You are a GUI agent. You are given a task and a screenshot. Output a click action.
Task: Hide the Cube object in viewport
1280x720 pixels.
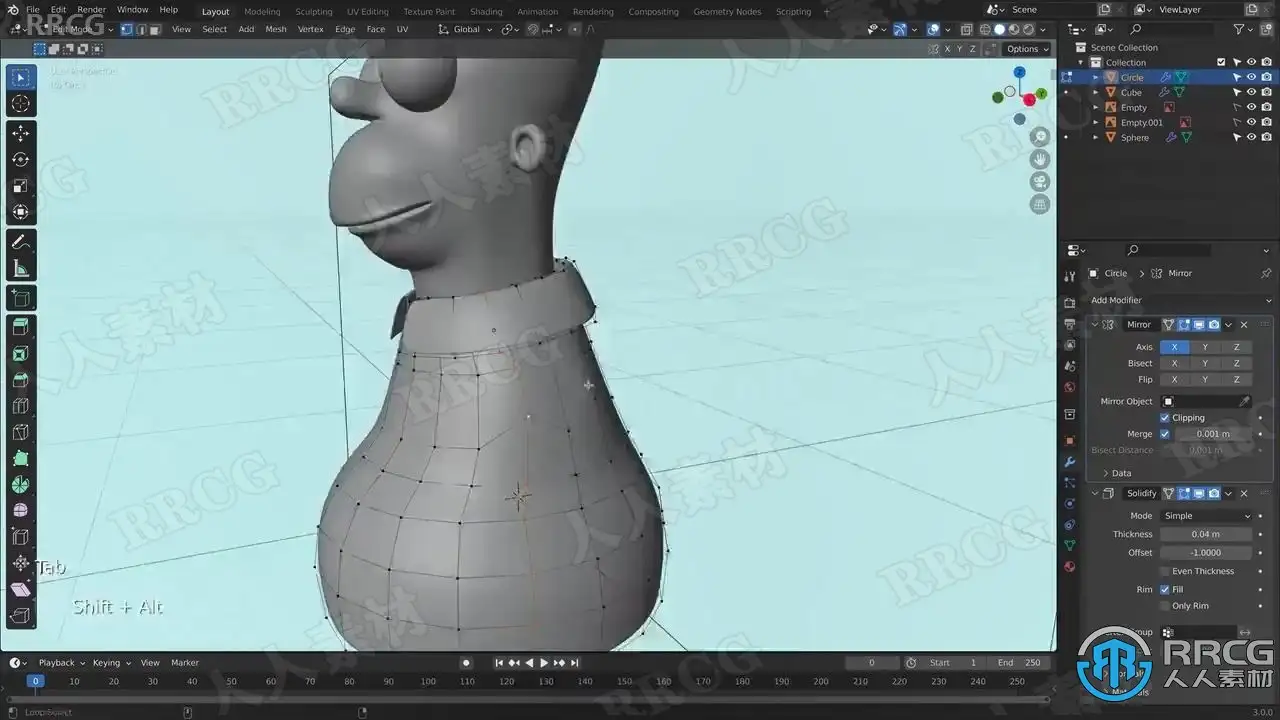1251,92
